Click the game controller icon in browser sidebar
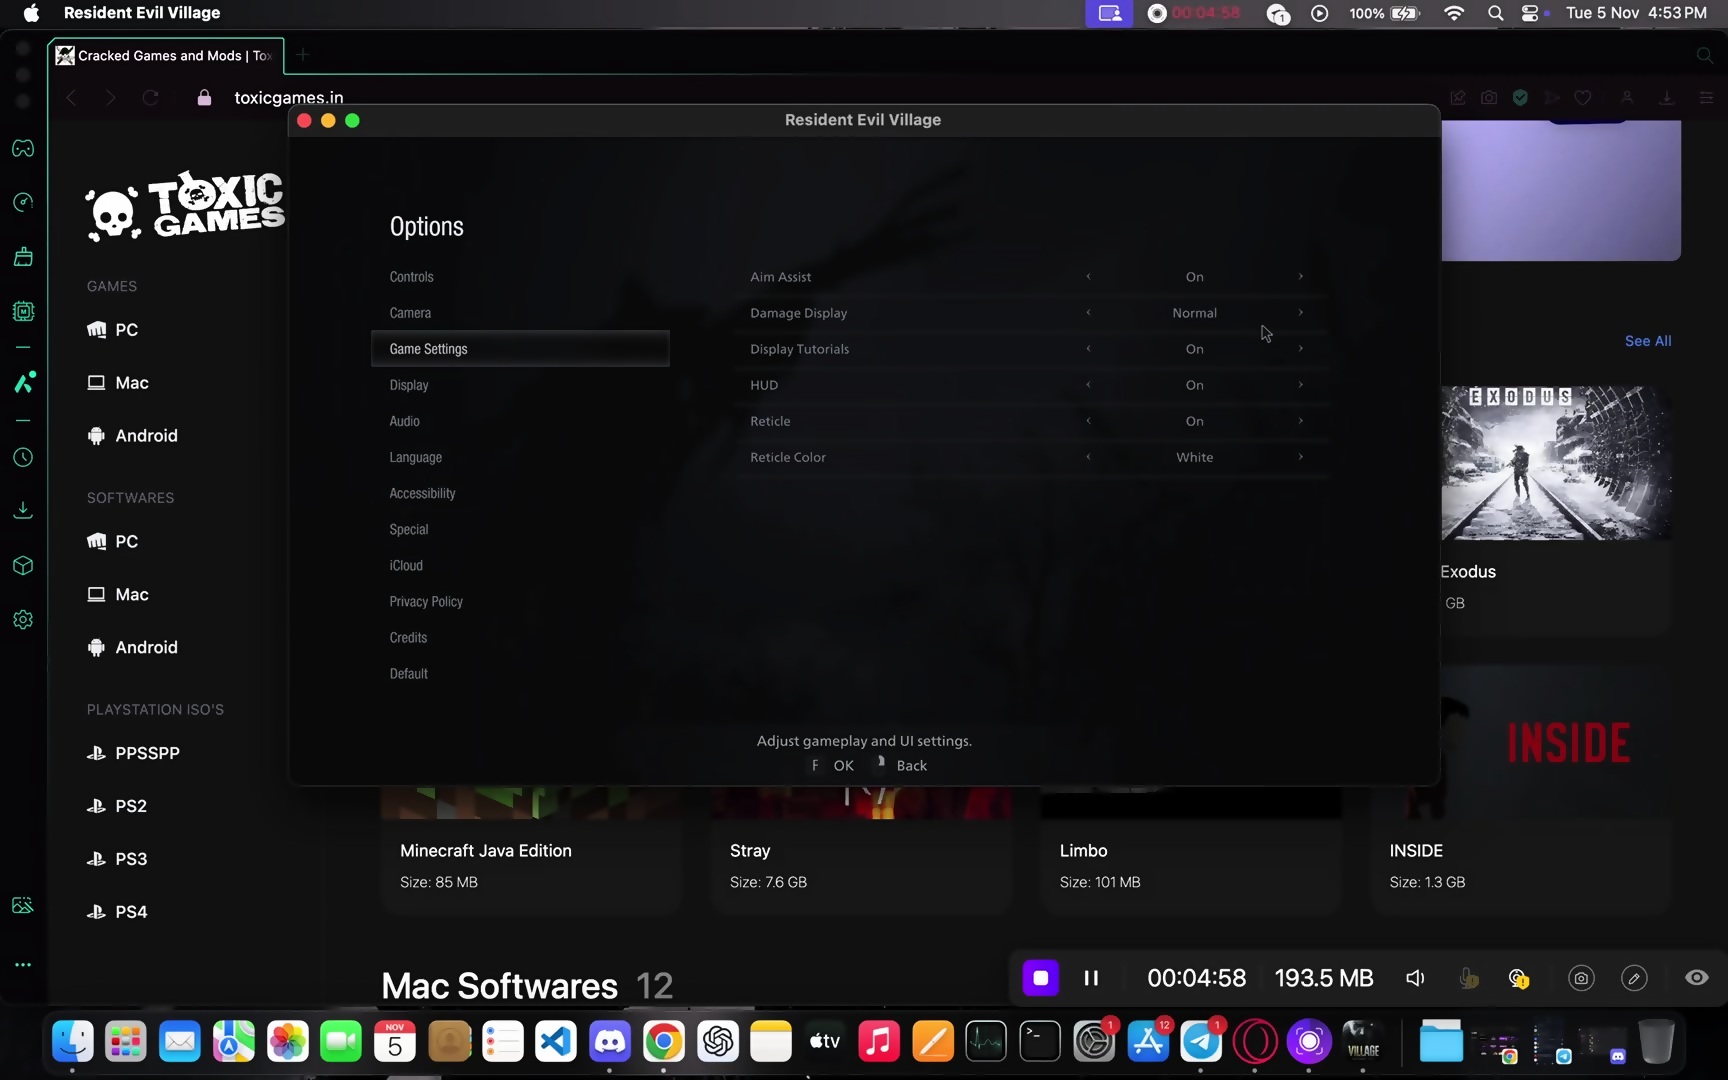Screen dimensions: 1728x1080 coord(23,149)
